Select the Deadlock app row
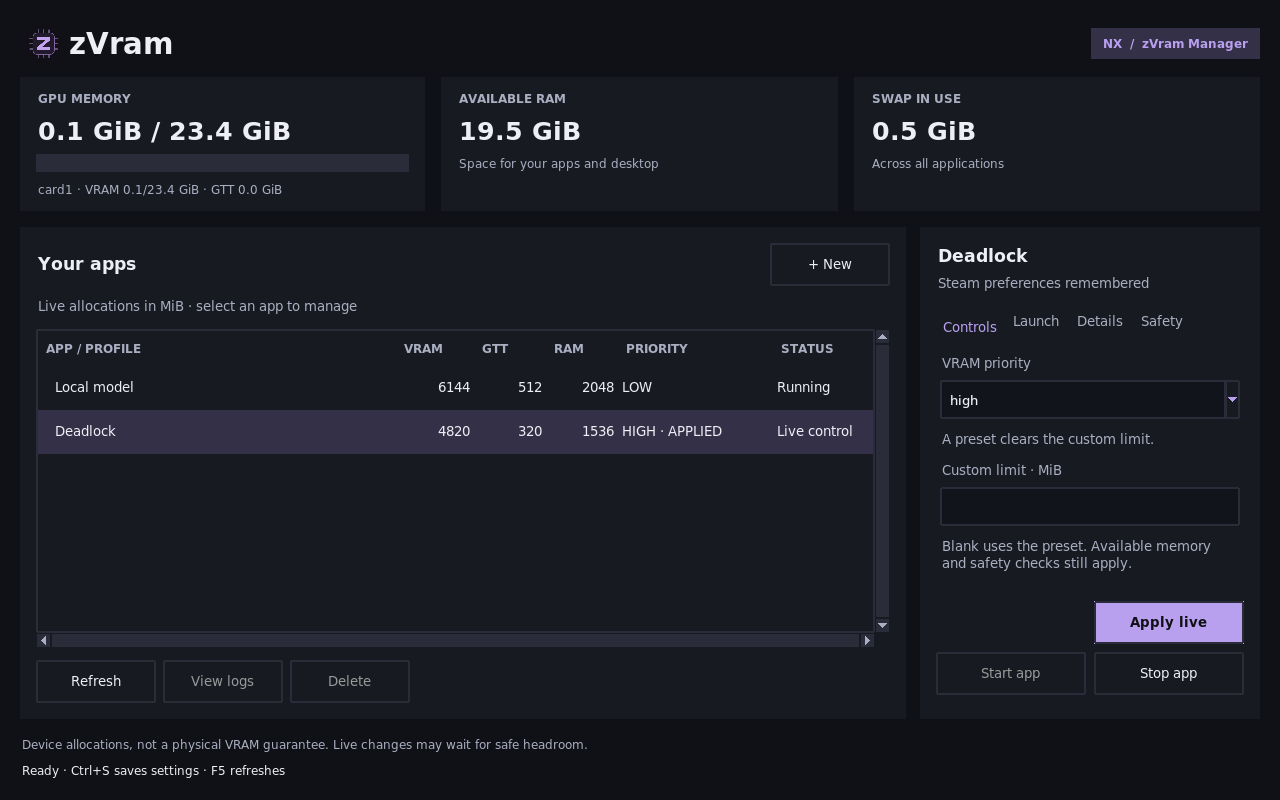This screenshot has height=800, width=1280. point(455,431)
